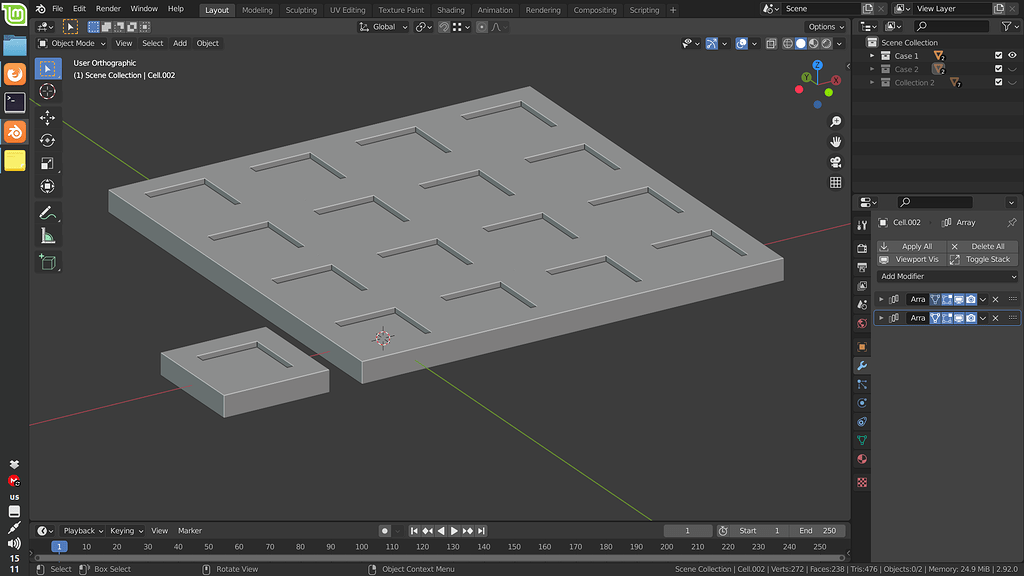Toggle auto keying record button

point(385,531)
